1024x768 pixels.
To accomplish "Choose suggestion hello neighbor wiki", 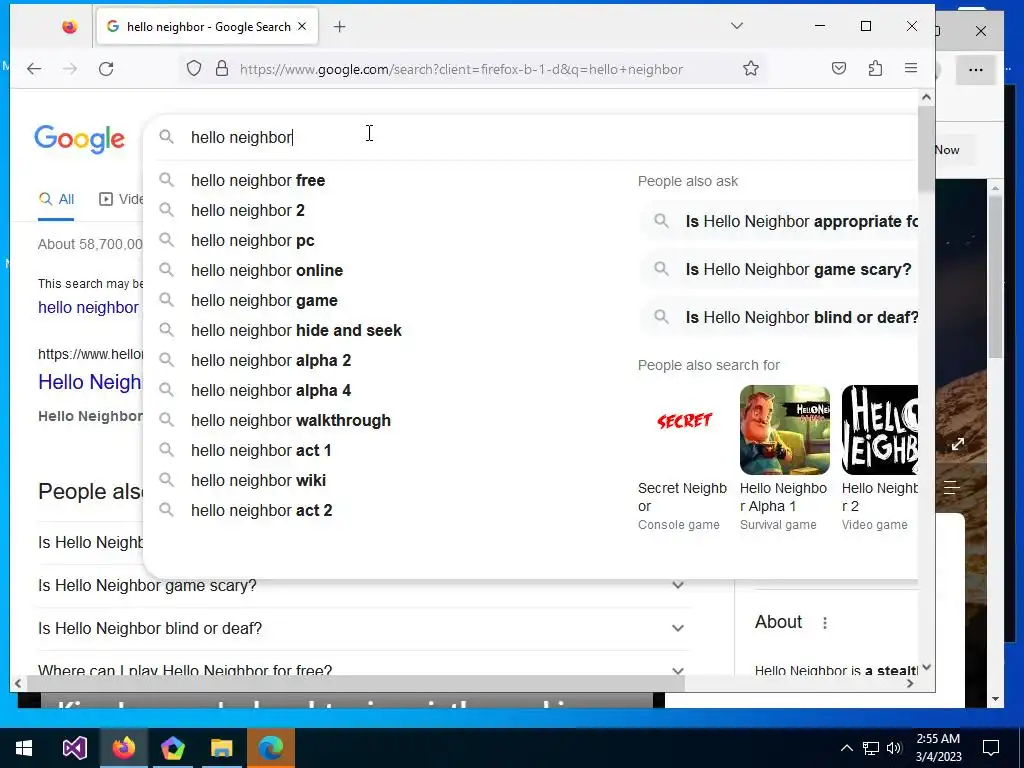I will (x=259, y=481).
